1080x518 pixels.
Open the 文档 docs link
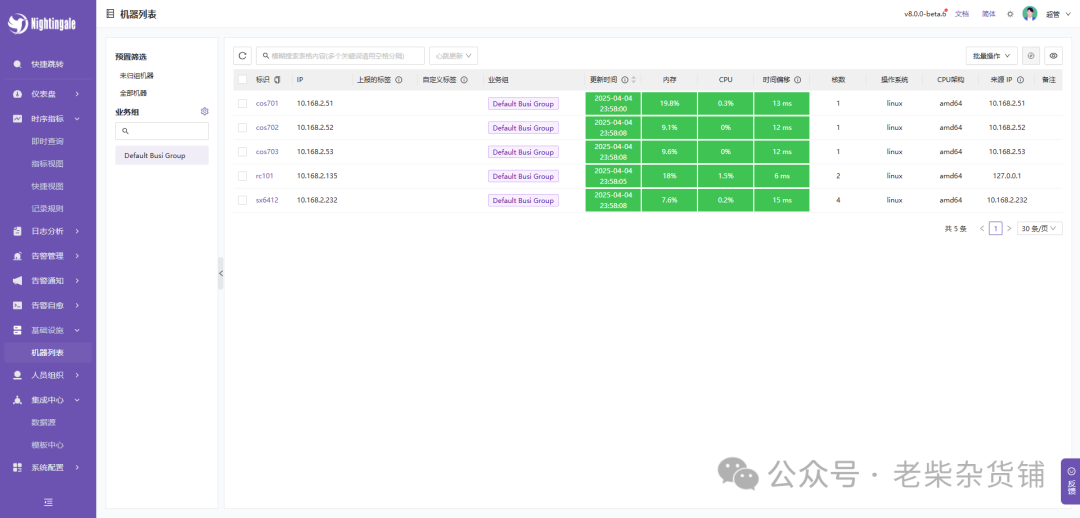962,14
